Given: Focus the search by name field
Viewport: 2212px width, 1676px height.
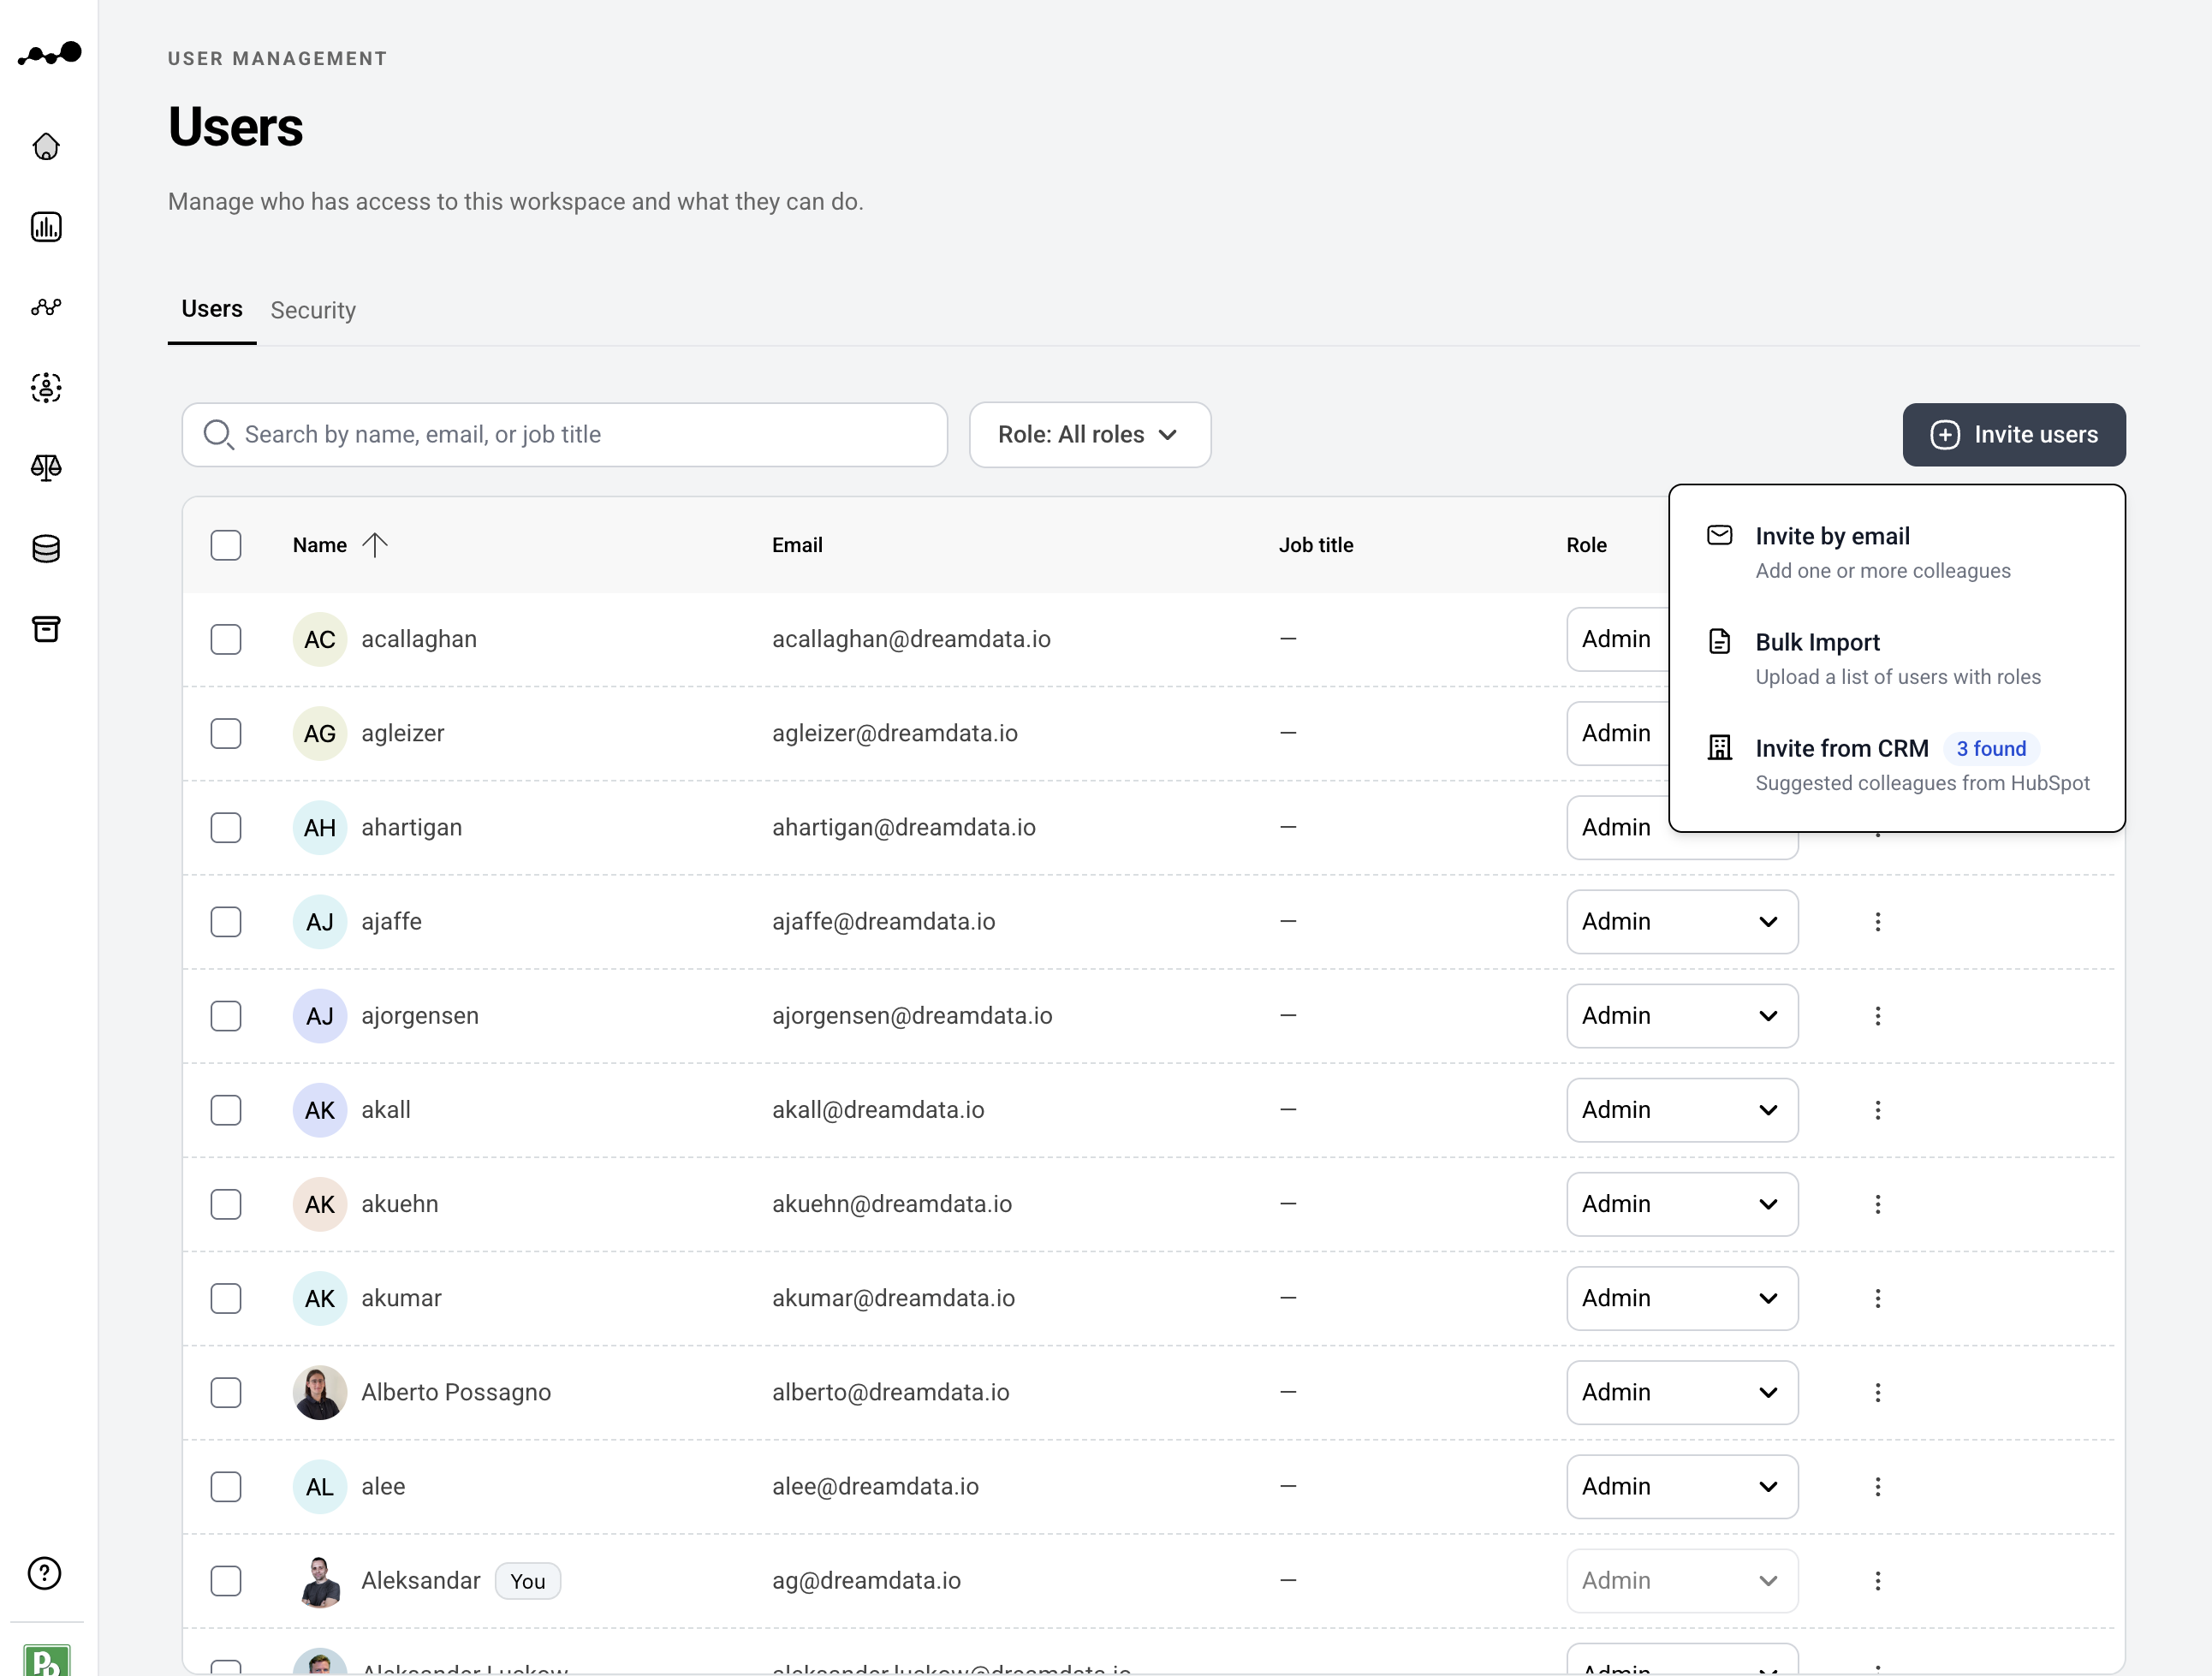Looking at the screenshot, I should coord(565,435).
